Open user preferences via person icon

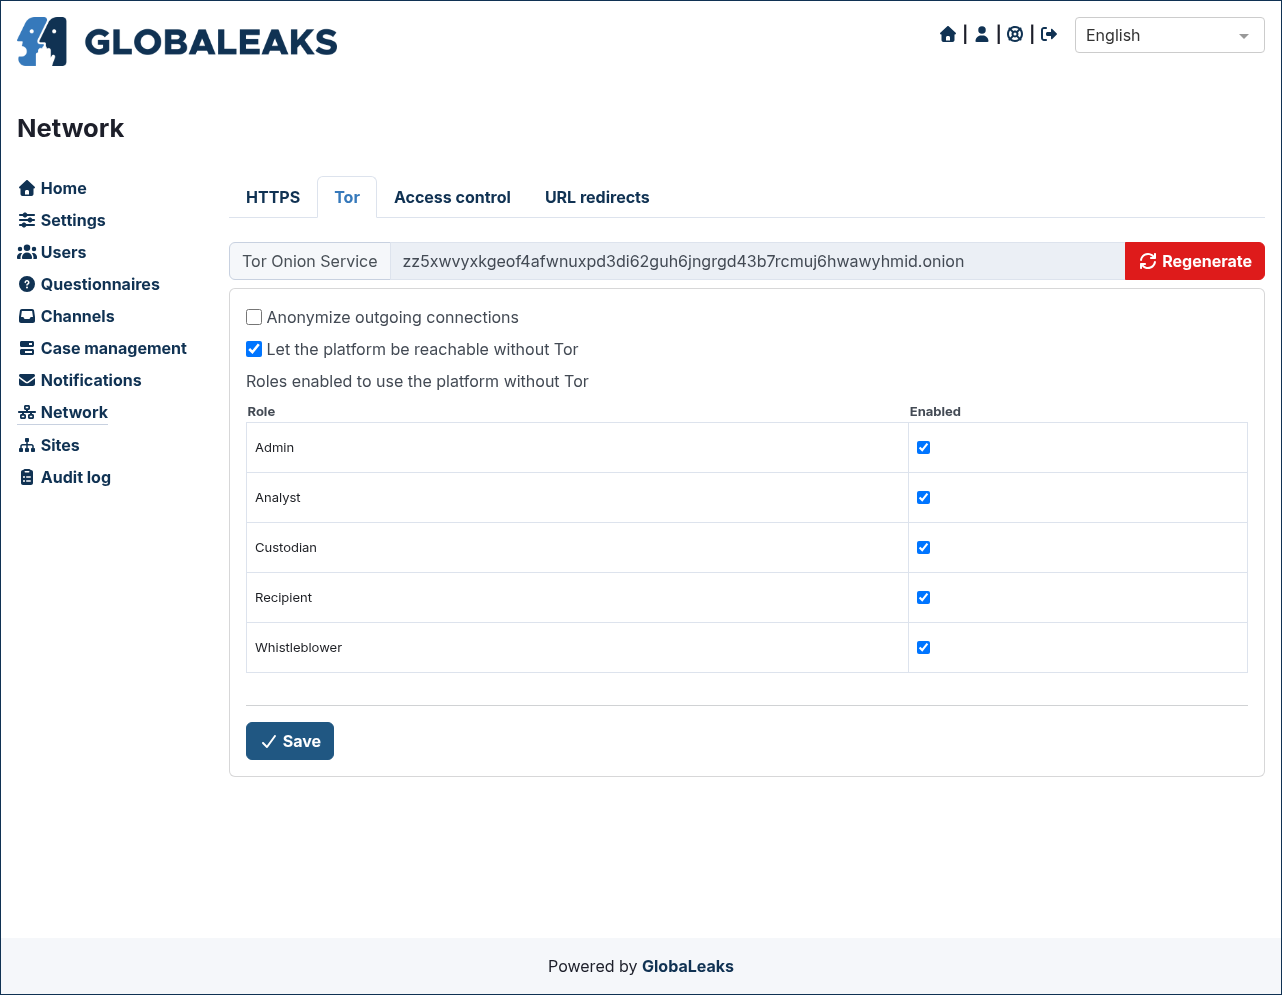click(982, 35)
